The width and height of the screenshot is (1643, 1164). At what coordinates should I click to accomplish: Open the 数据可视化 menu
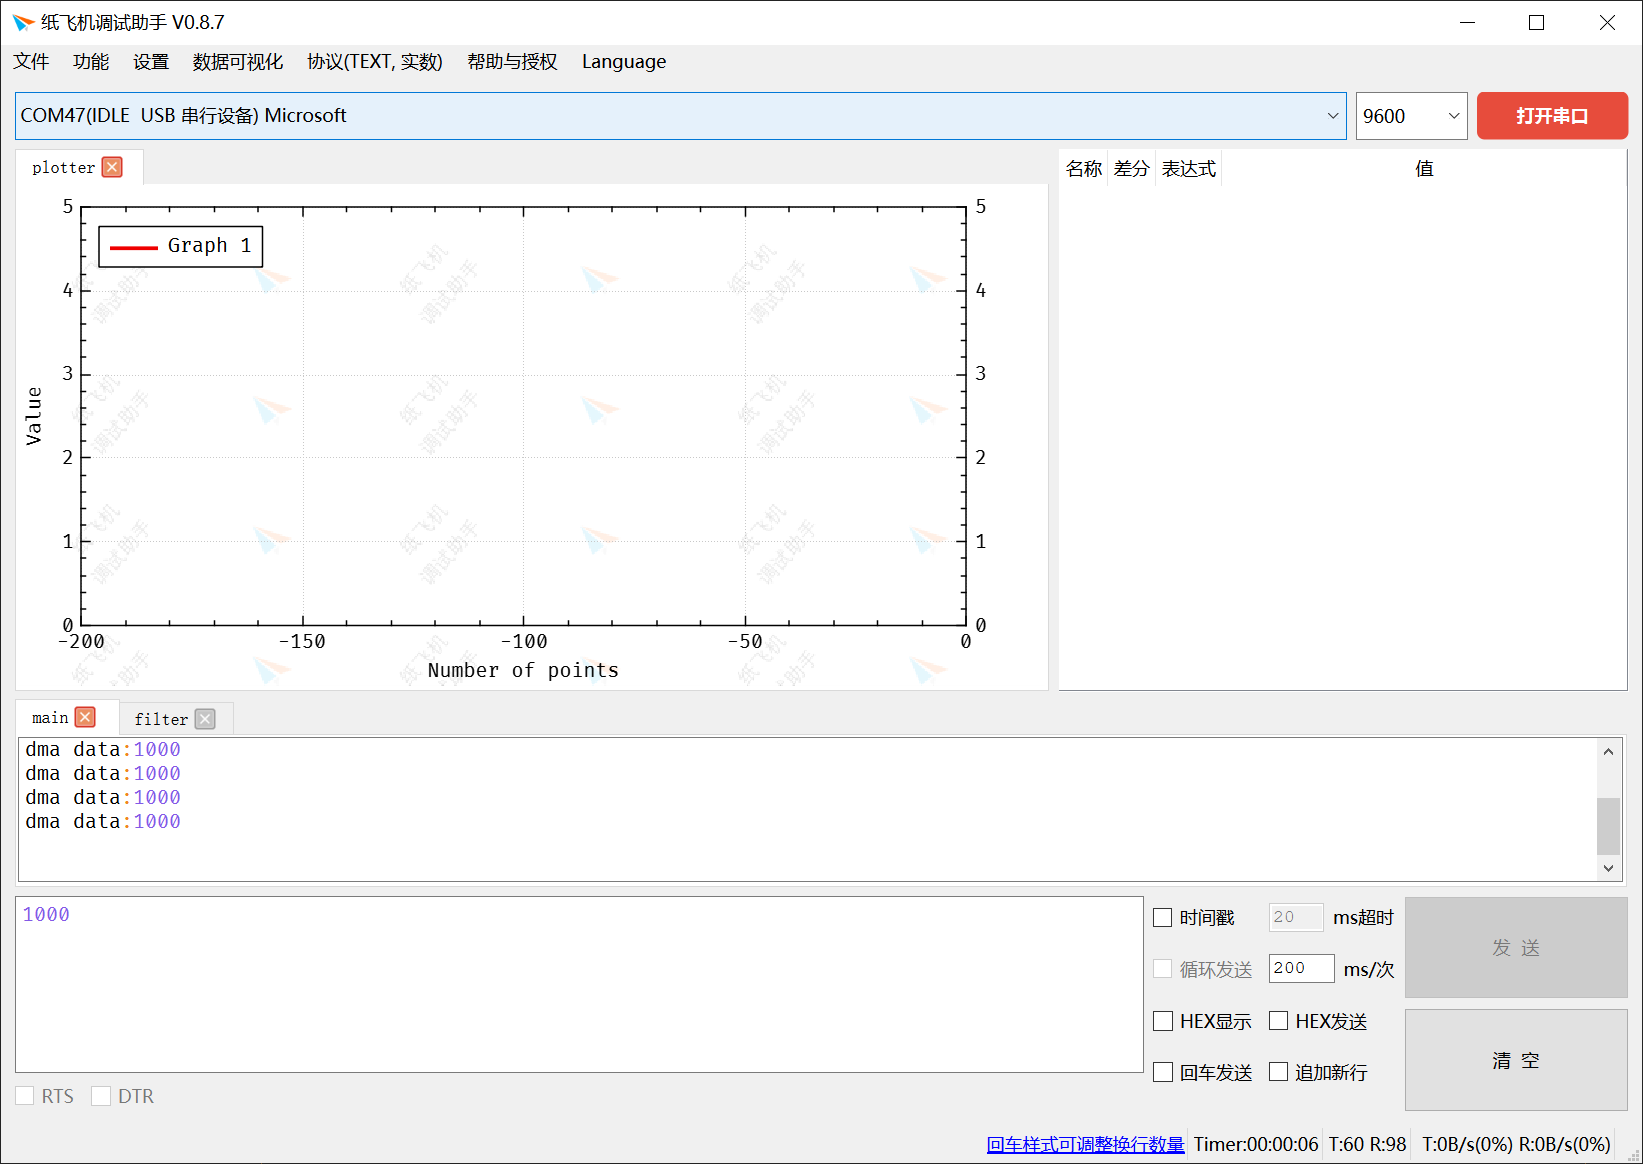(237, 62)
